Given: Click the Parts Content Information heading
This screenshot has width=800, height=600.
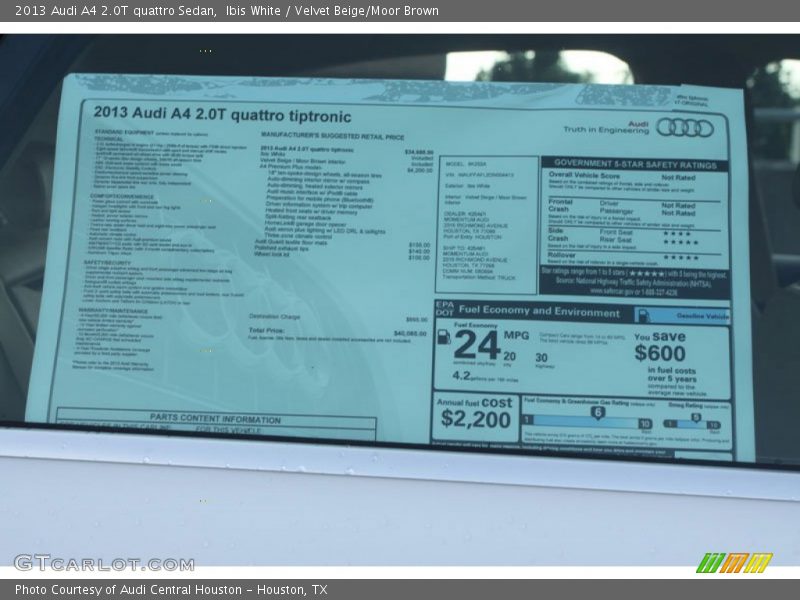Looking at the screenshot, I should 215,418.
